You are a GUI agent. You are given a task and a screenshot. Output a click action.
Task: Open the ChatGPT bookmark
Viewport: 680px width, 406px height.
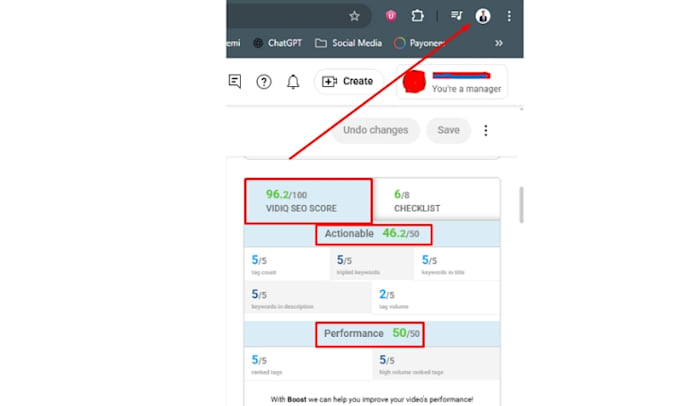point(278,43)
